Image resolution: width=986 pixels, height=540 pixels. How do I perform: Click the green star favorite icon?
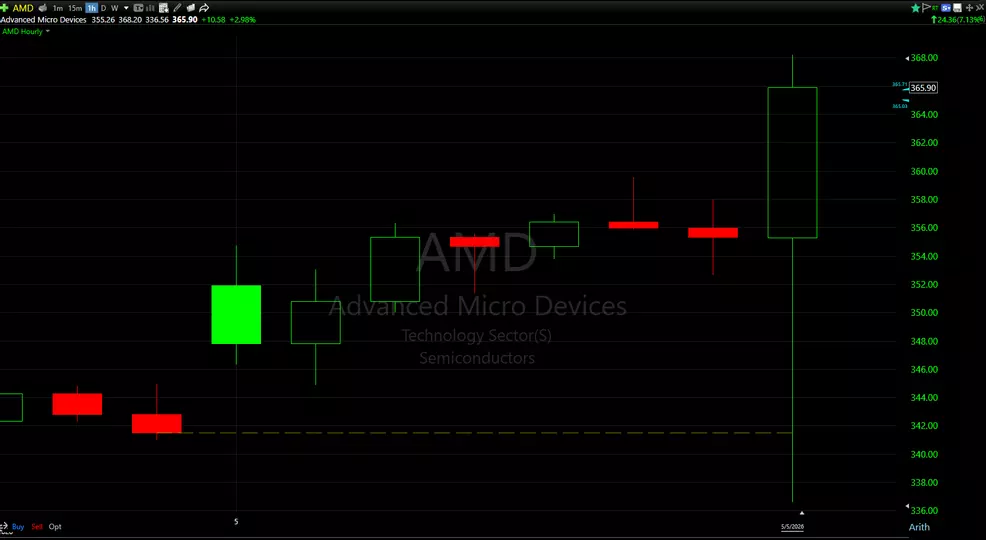(x=916, y=8)
